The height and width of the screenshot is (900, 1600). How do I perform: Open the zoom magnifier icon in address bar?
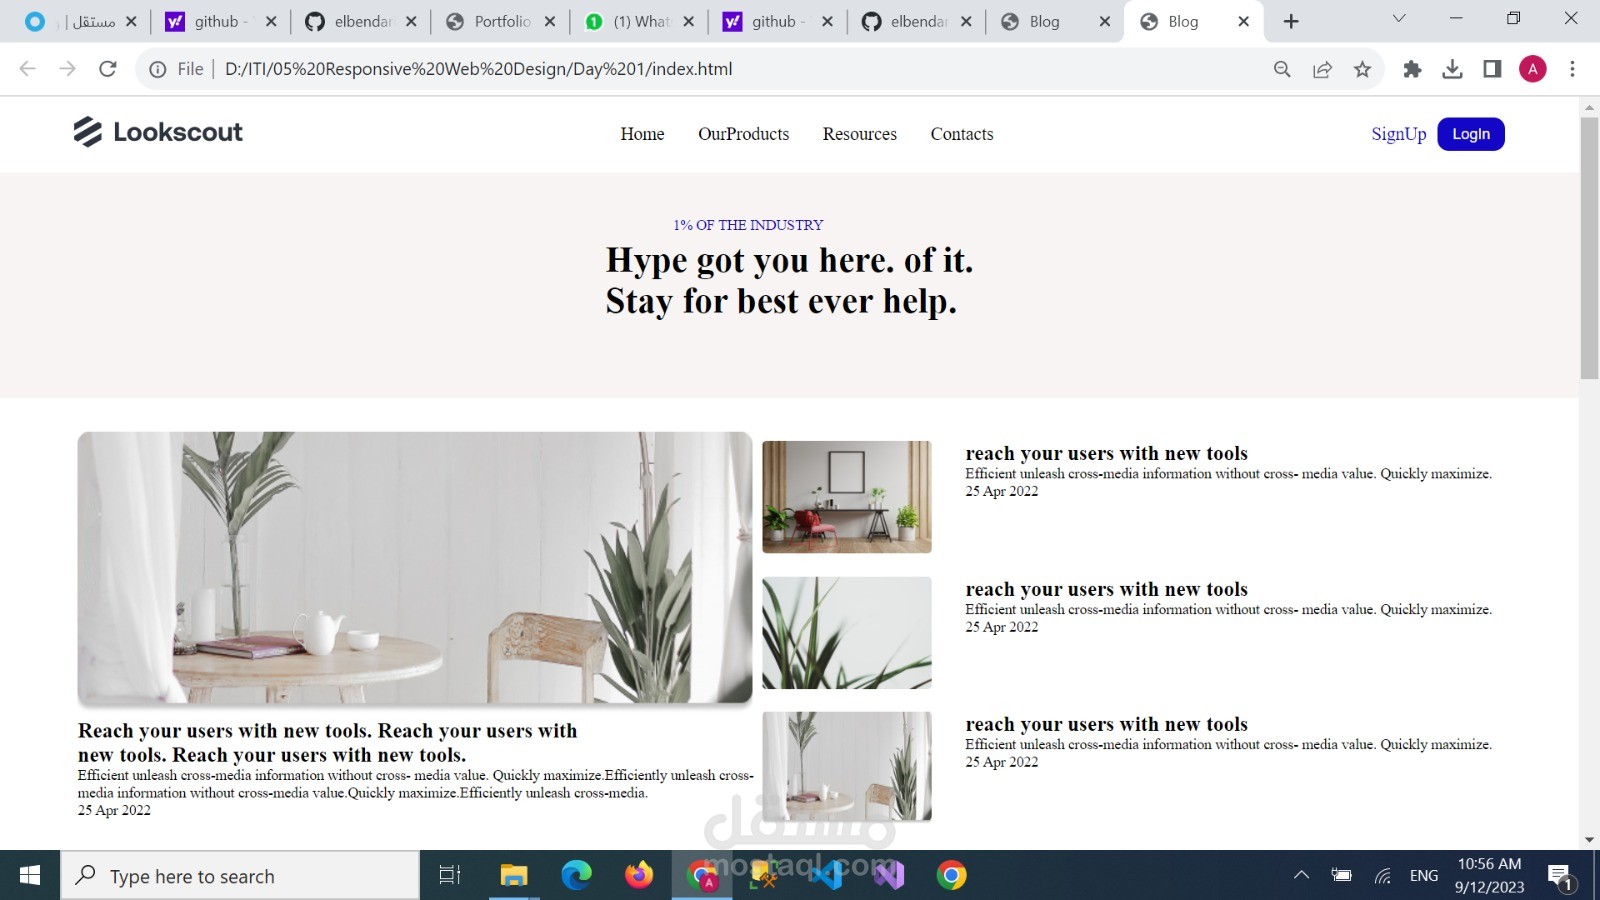click(1282, 69)
